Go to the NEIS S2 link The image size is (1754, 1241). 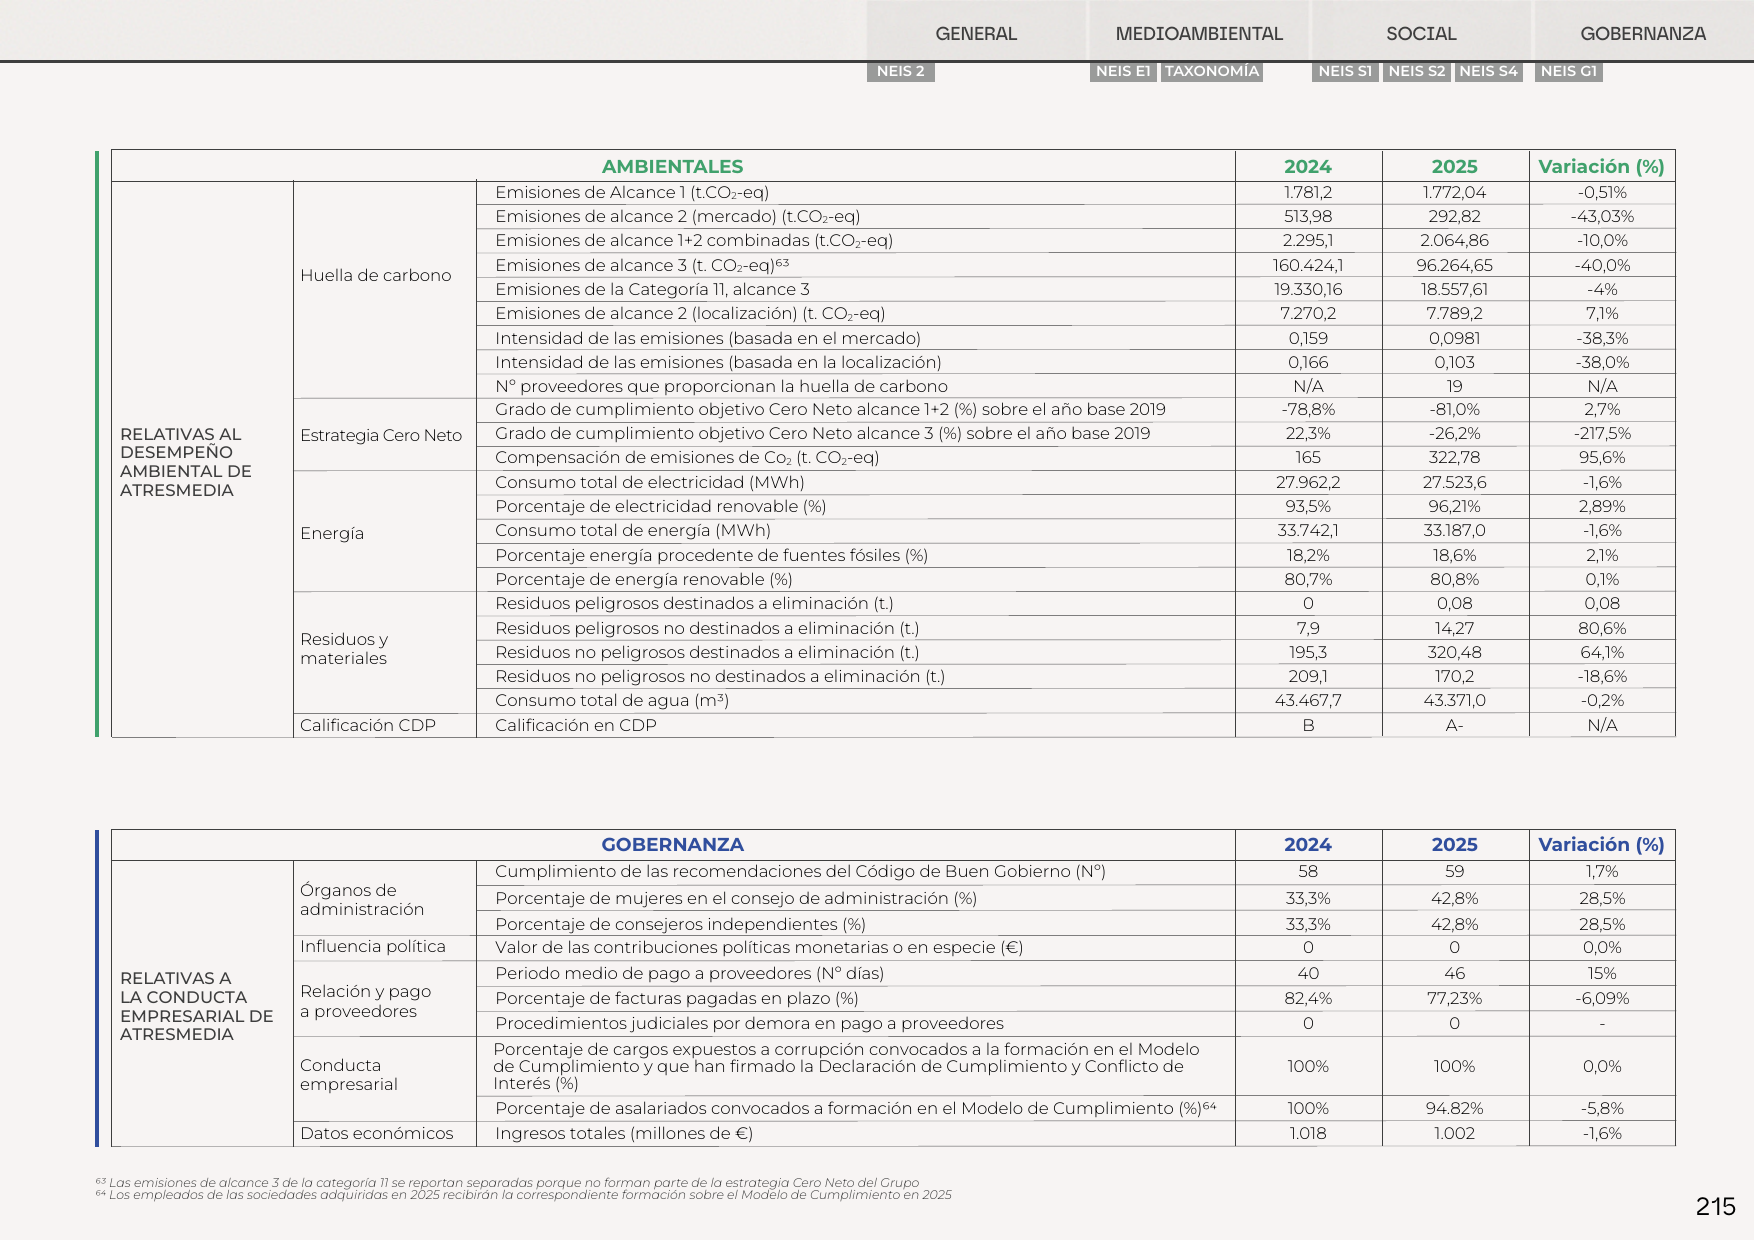(x=1417, y=71)
